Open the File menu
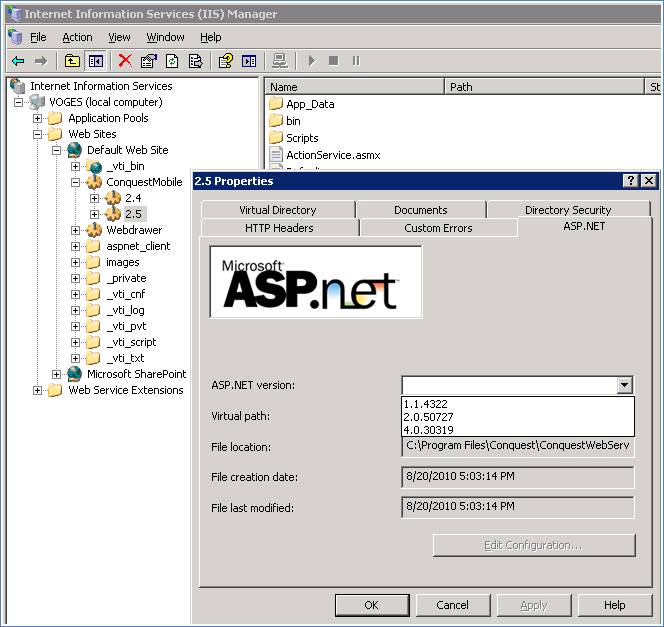Viewport: 664px width, 627px height. coord(38,37)
